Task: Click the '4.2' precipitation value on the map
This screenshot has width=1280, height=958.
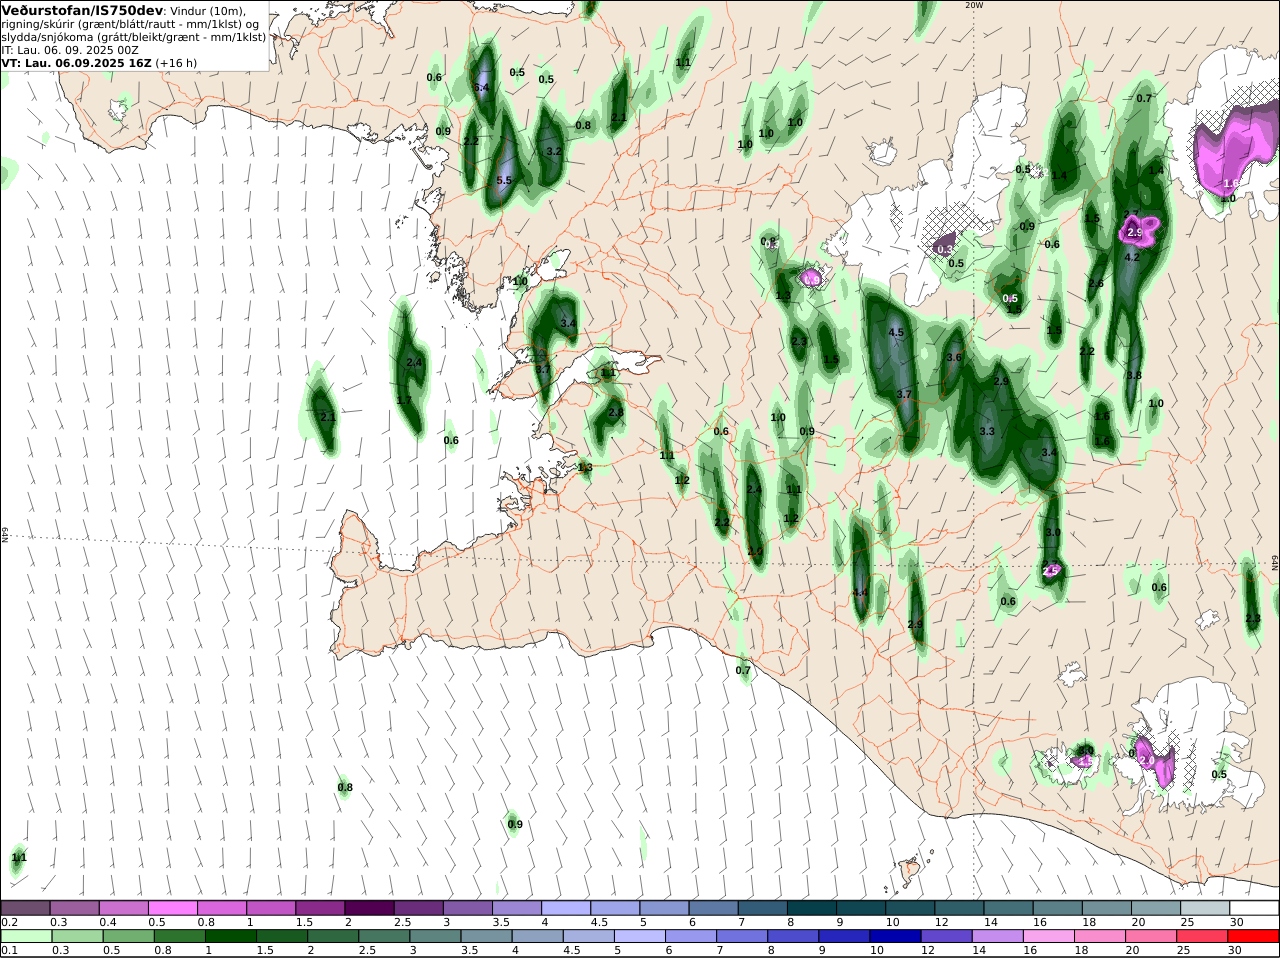Action: coord(1132,257)
